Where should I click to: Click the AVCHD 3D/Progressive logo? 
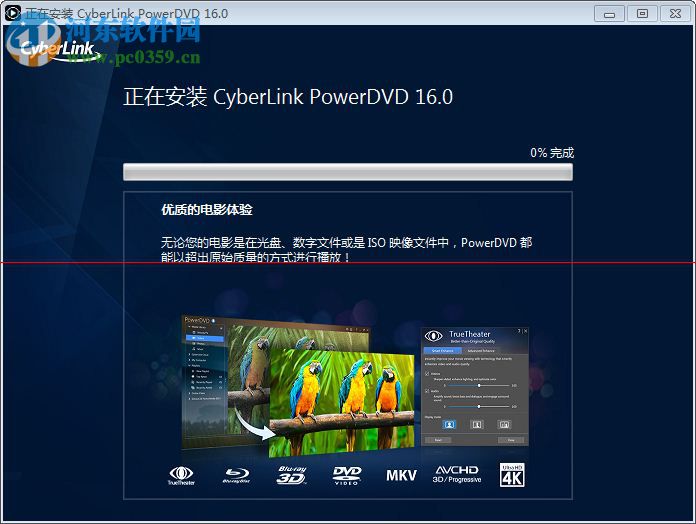[457, 474]
